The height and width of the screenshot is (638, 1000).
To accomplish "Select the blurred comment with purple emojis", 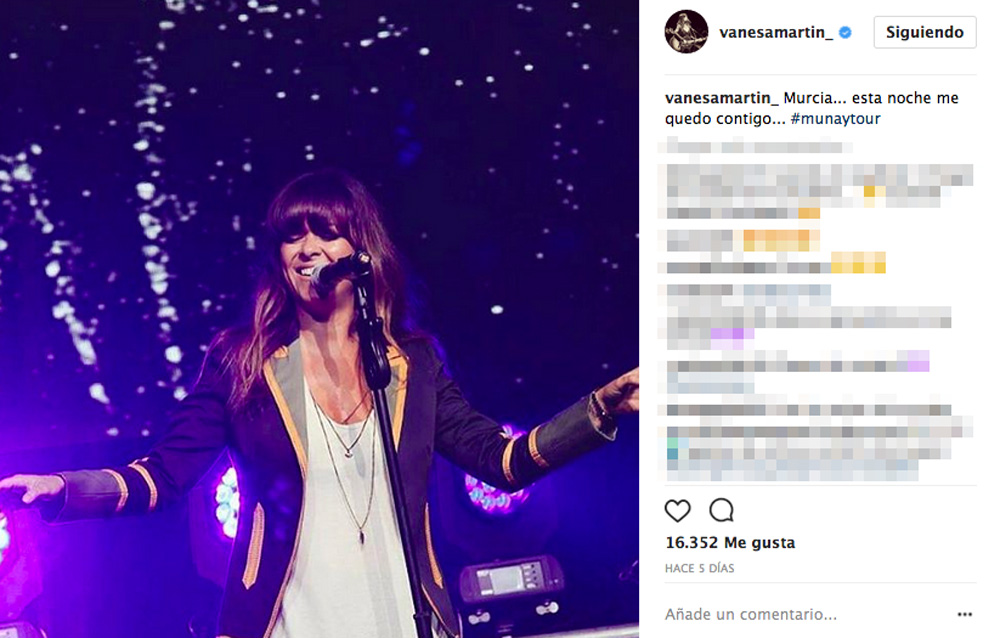I will coord(810,317).
